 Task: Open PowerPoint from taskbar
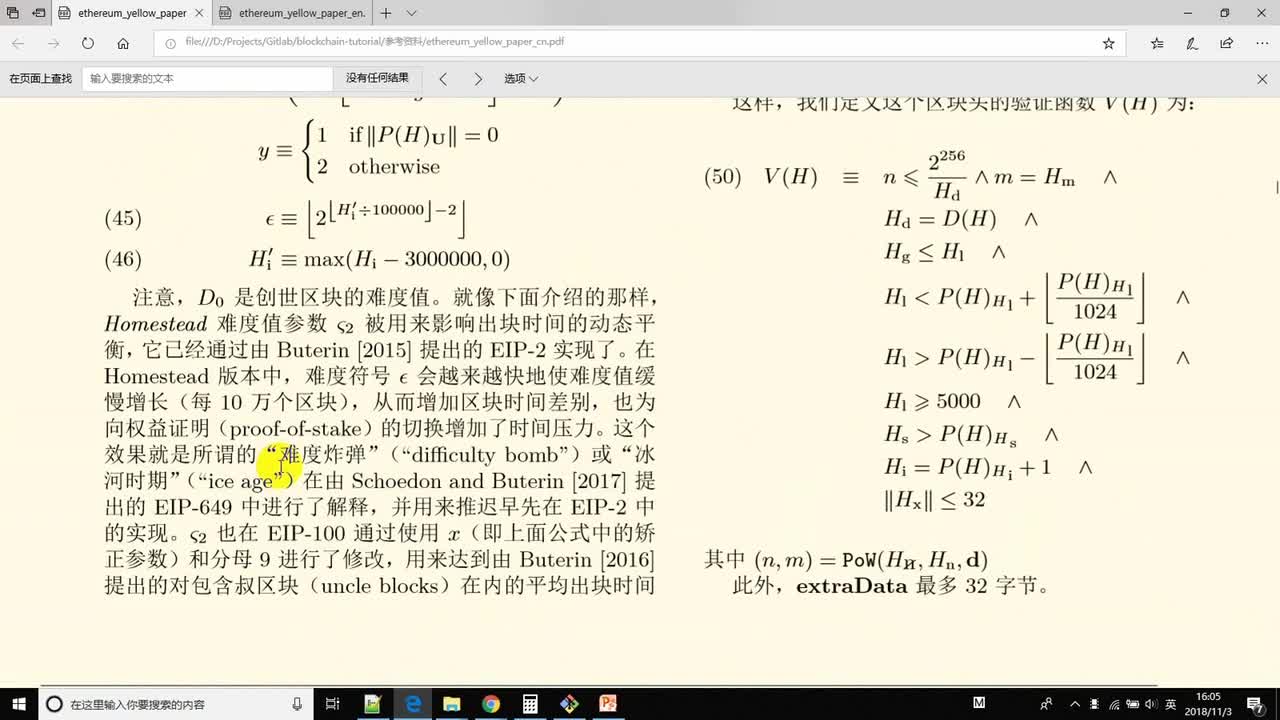point(608,704)
